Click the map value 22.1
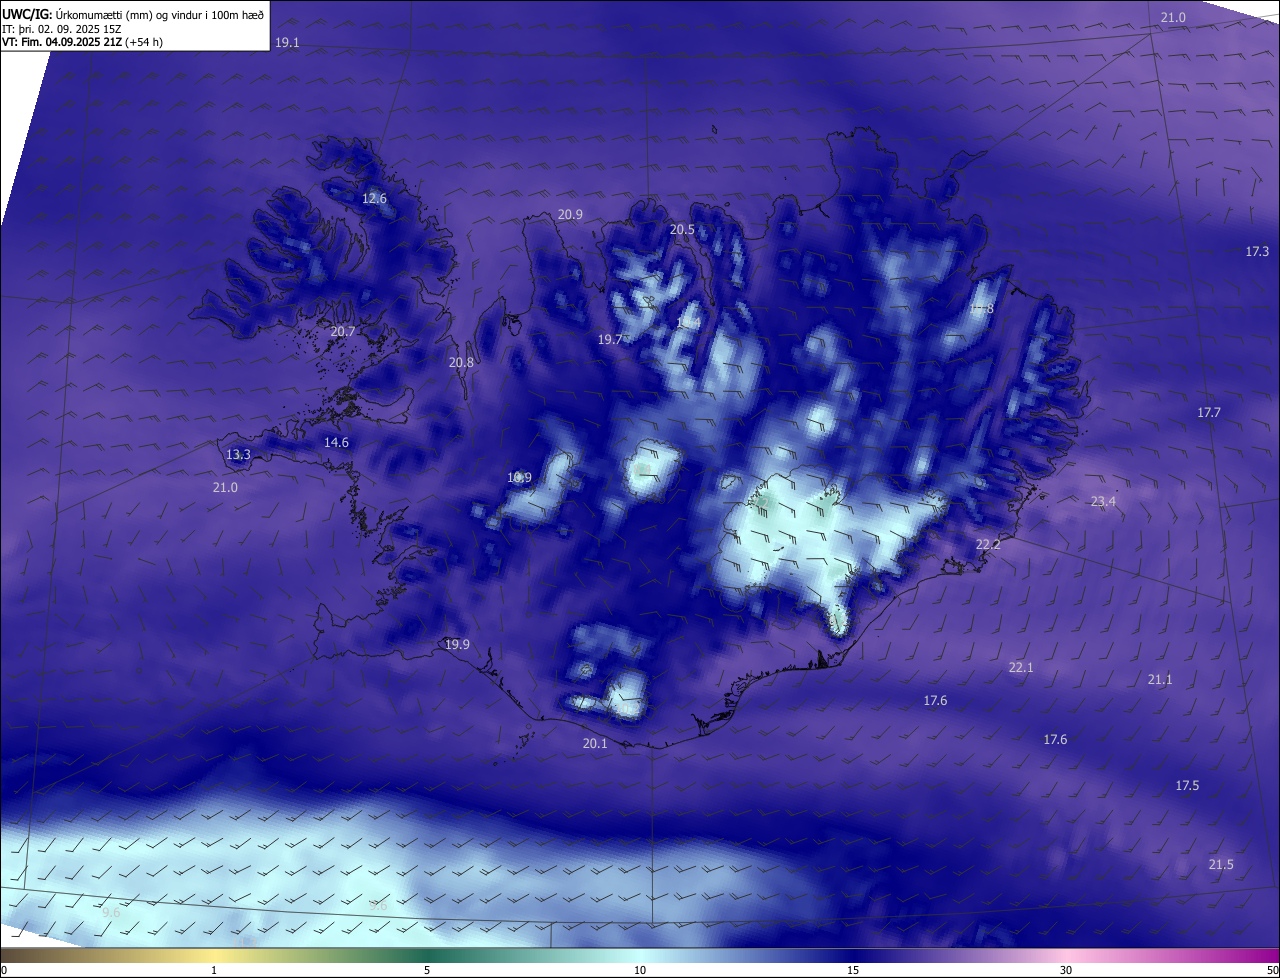The height and width of the screenshot is (978, 1280). tap(1021, 668)
